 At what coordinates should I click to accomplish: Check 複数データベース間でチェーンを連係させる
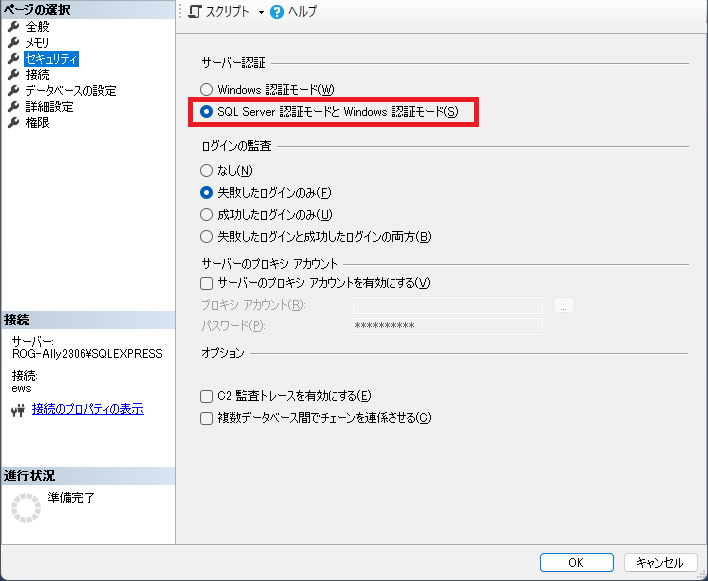(x=206, y=418)
